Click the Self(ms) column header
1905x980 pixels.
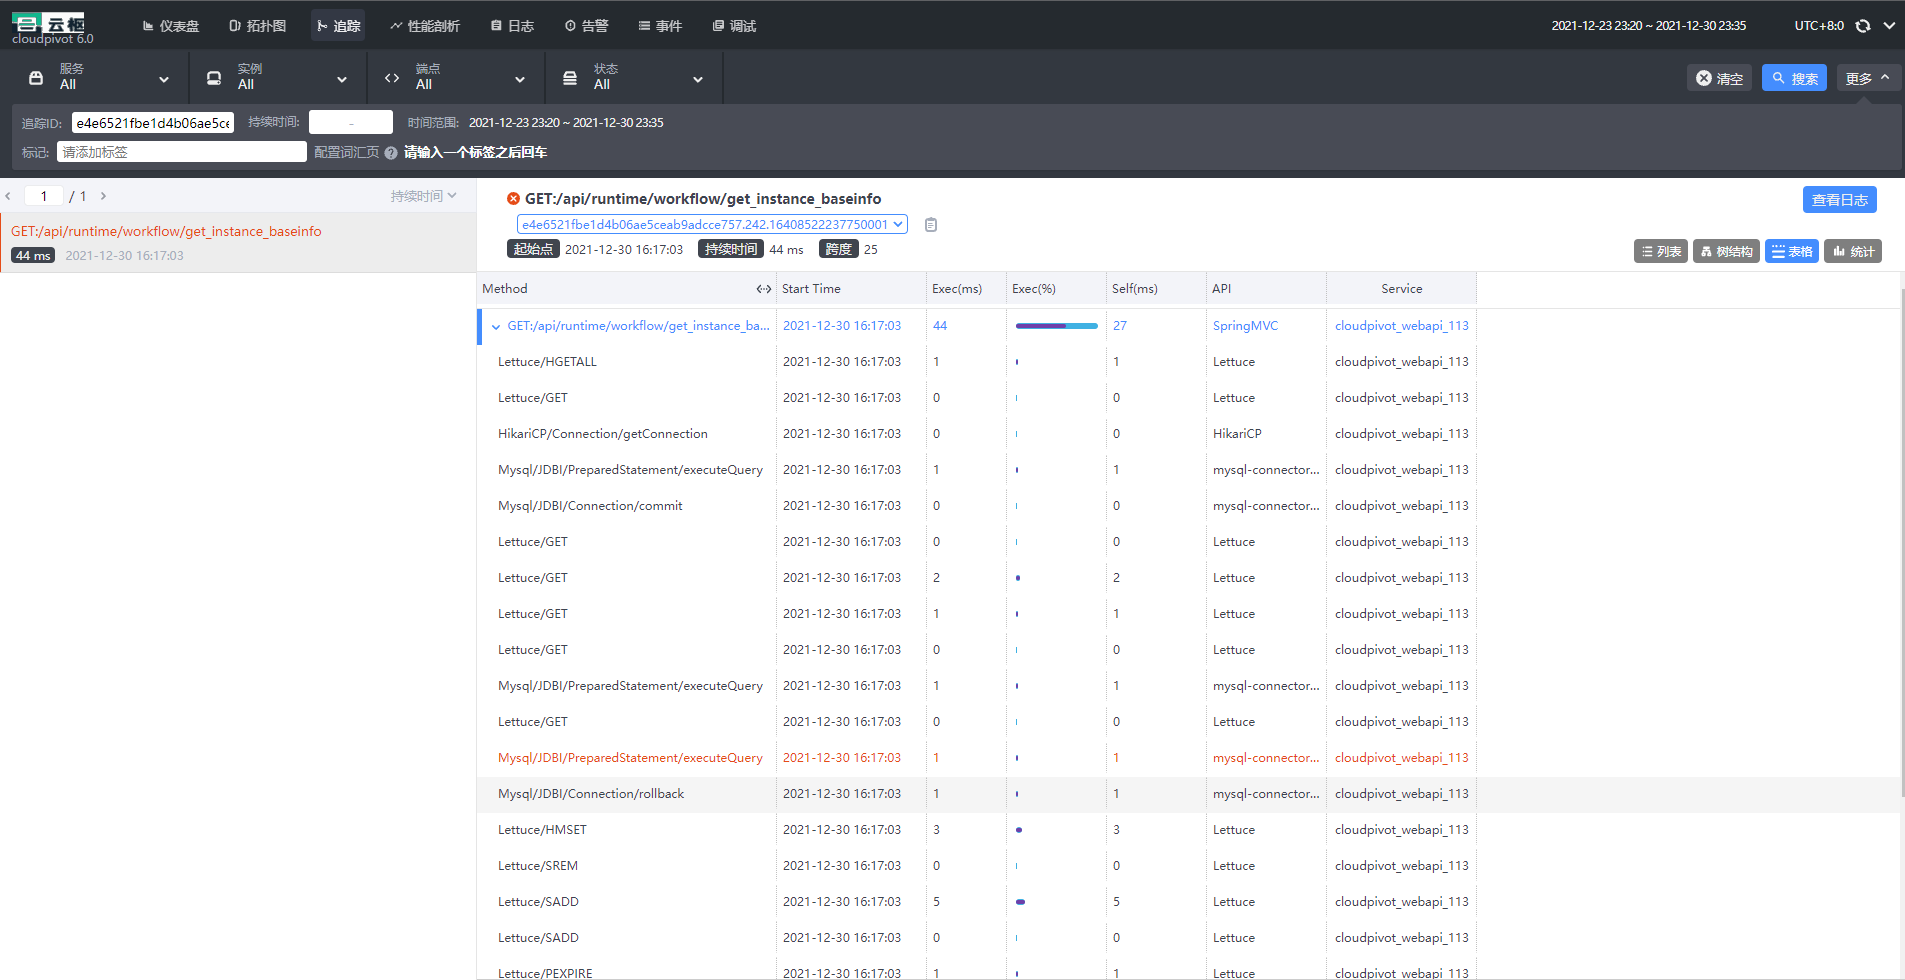click(x=1135, y=289)
